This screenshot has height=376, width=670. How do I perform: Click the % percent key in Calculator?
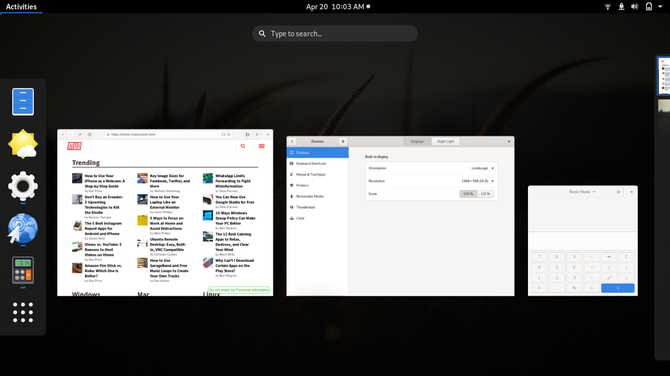pyautogui.click(x=574, y=288)
